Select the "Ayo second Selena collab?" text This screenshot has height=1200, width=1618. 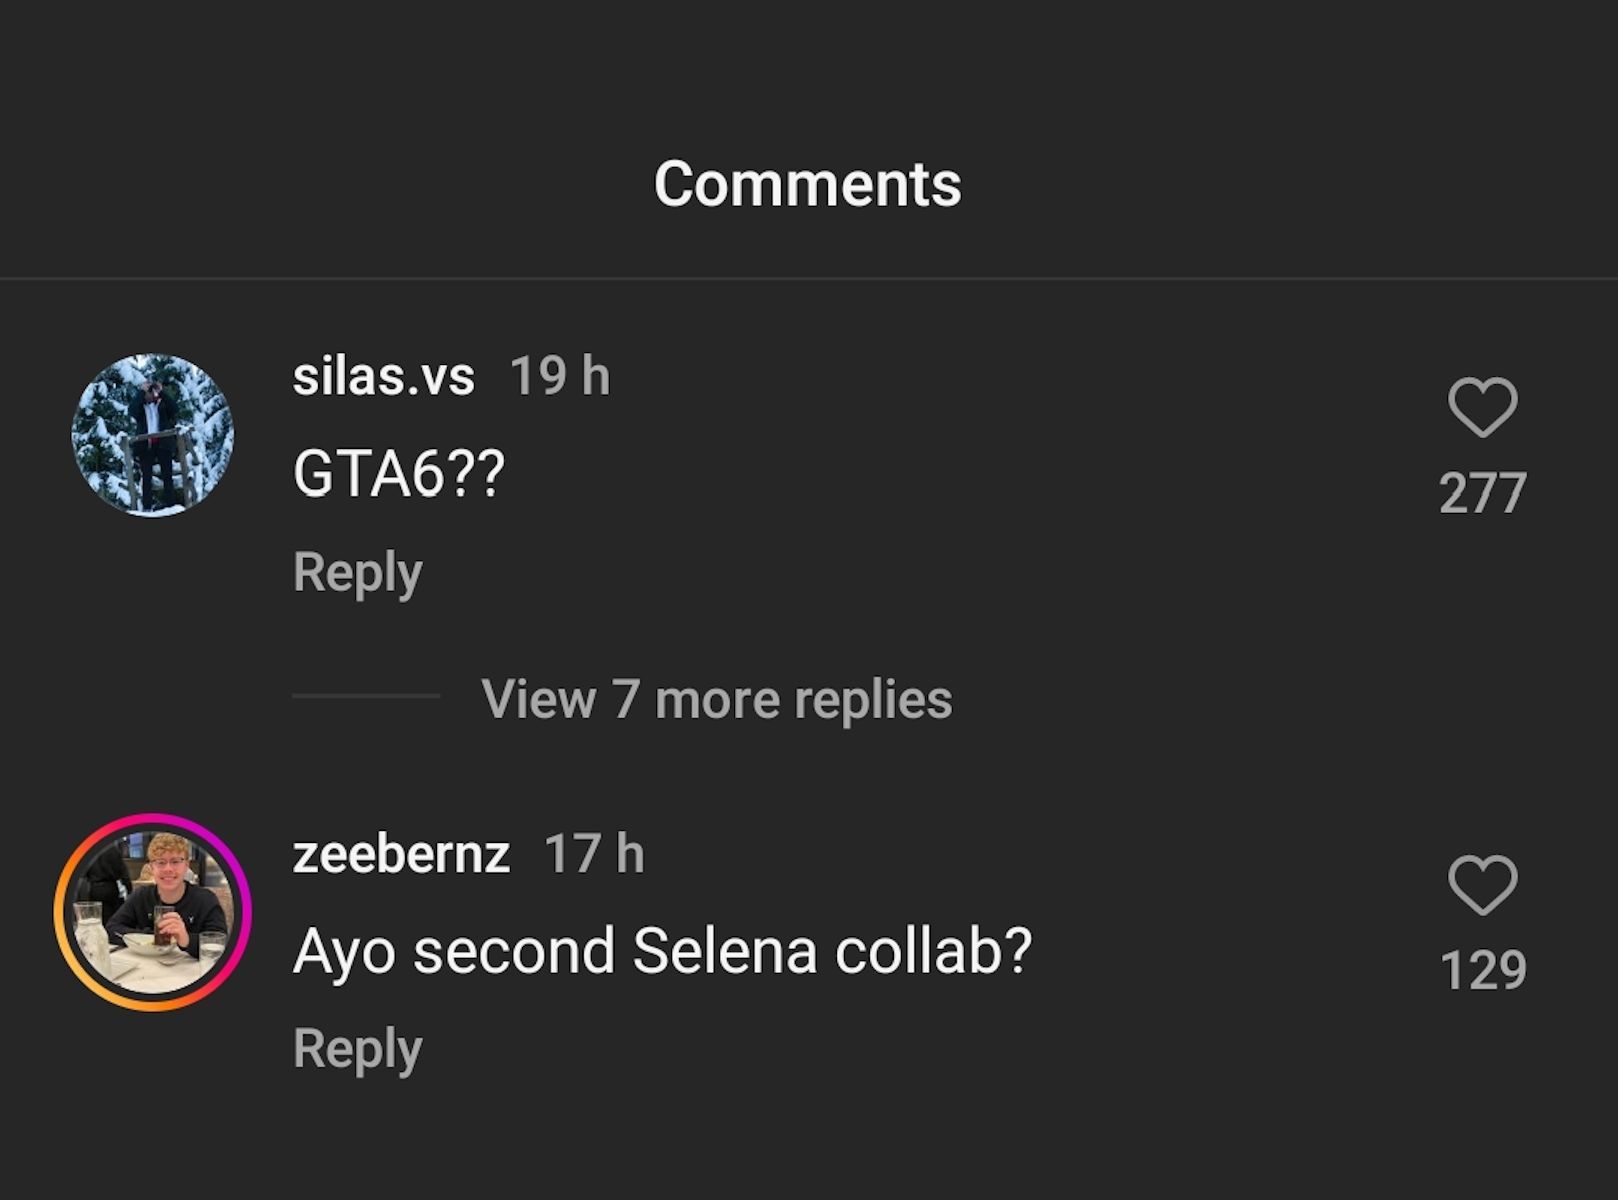click(661, 950)
